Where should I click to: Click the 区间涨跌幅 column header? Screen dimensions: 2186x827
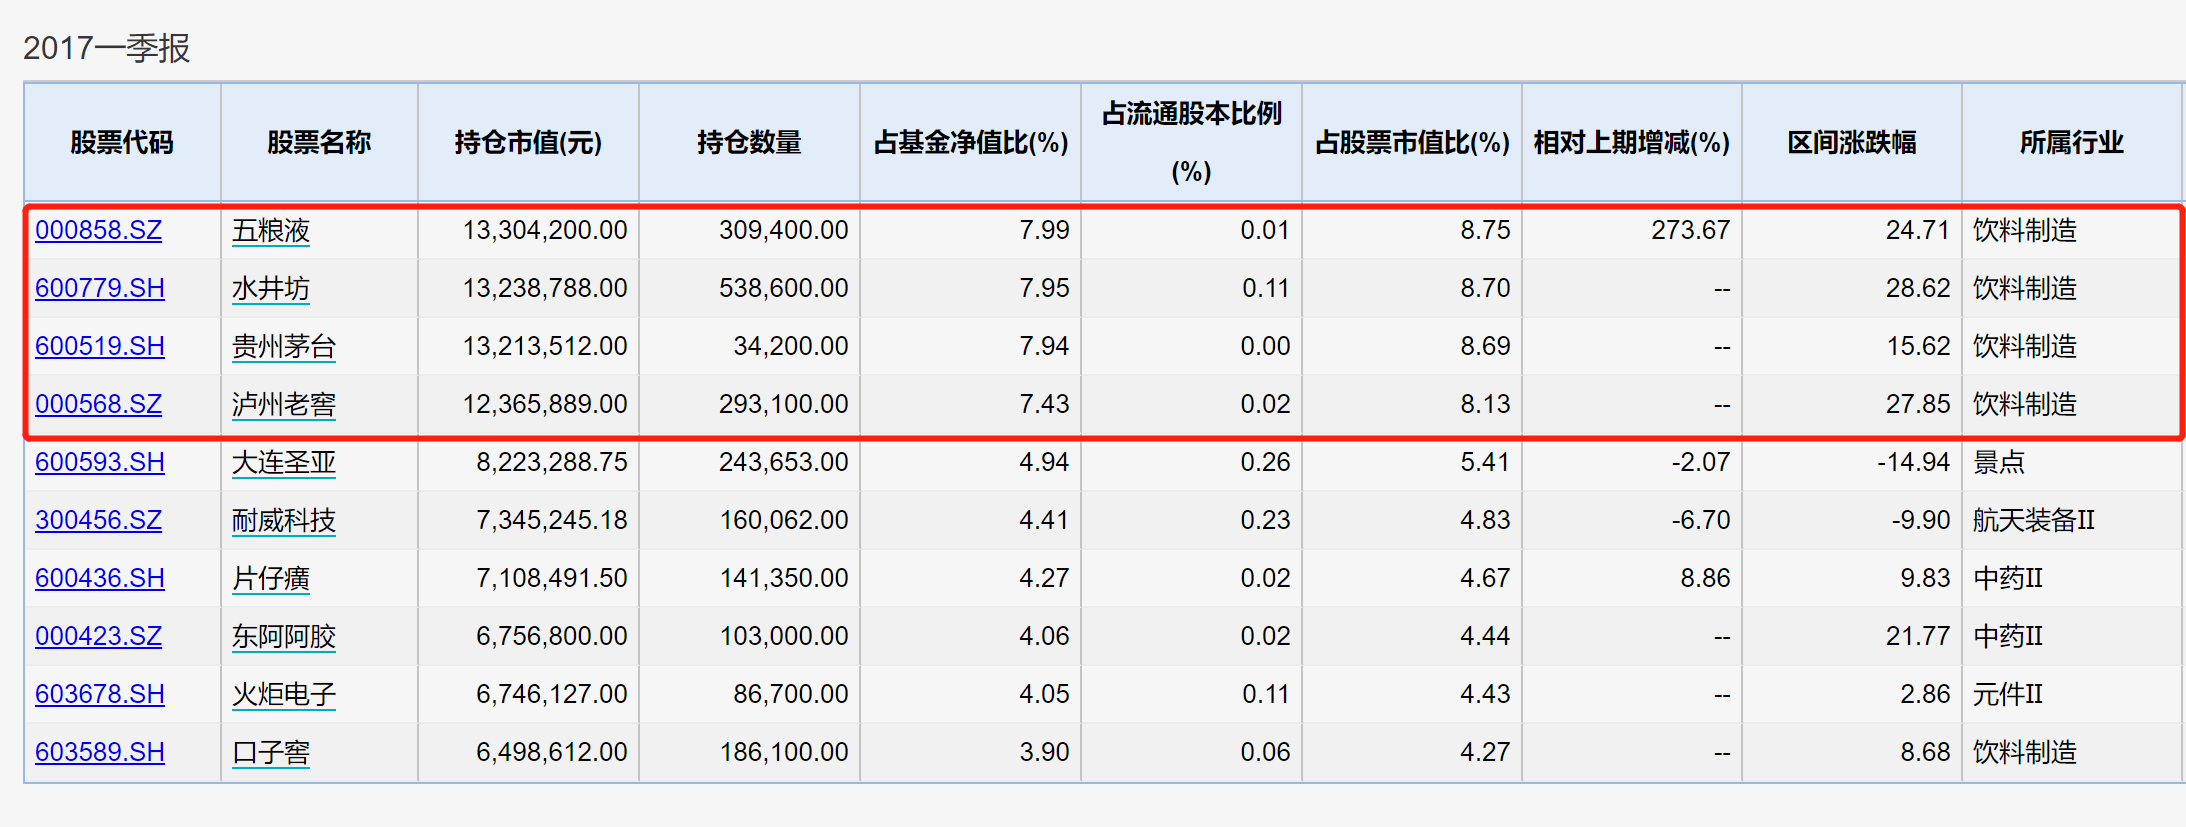tap(1851, 143)
